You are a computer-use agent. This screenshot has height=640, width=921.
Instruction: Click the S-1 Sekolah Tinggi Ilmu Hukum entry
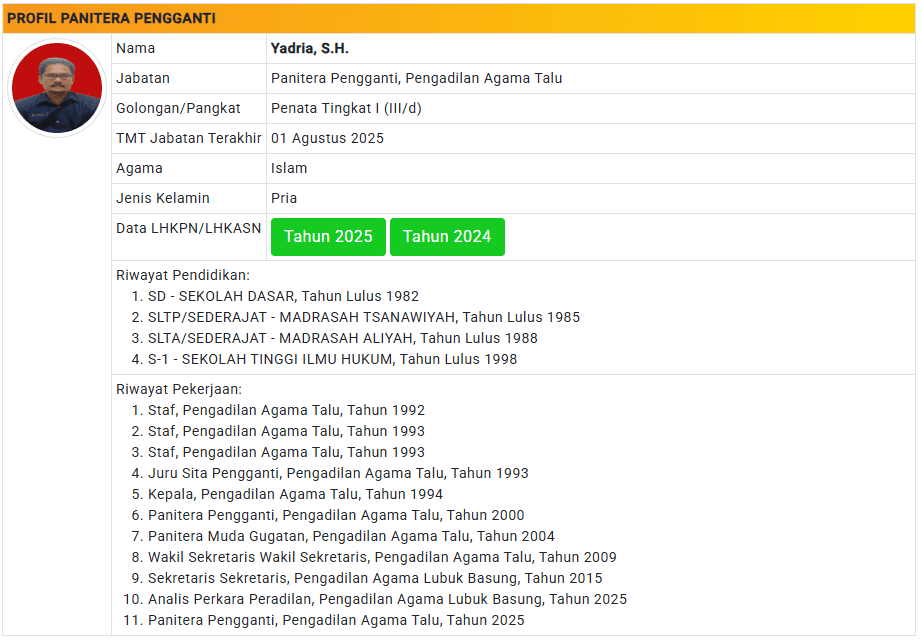coord(332,359)
